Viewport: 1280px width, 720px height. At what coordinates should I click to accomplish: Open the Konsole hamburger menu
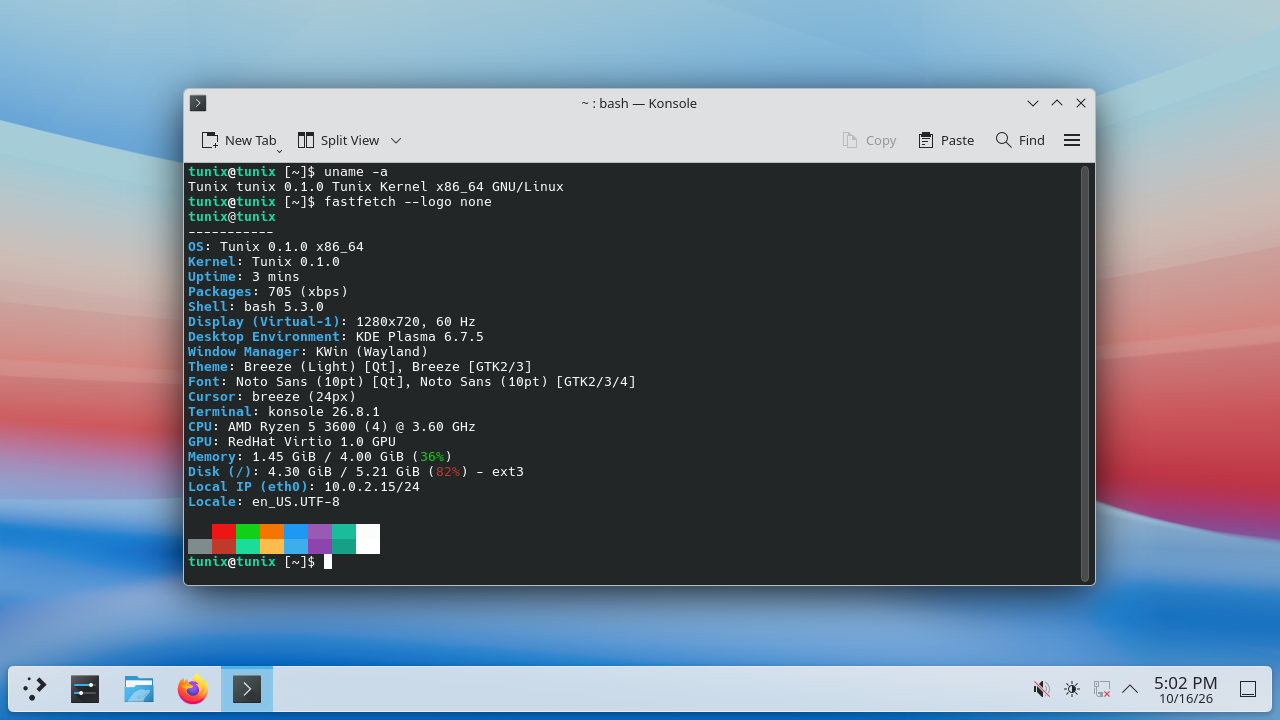pos(1072,140)
